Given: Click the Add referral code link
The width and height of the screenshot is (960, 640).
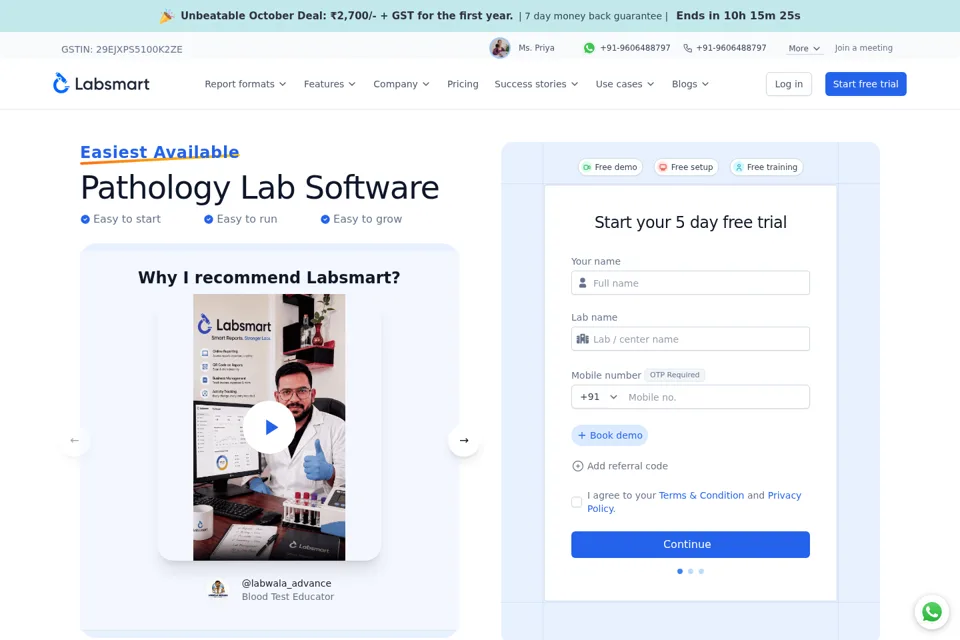Looking at the screenshot, I should click(627, 466).
